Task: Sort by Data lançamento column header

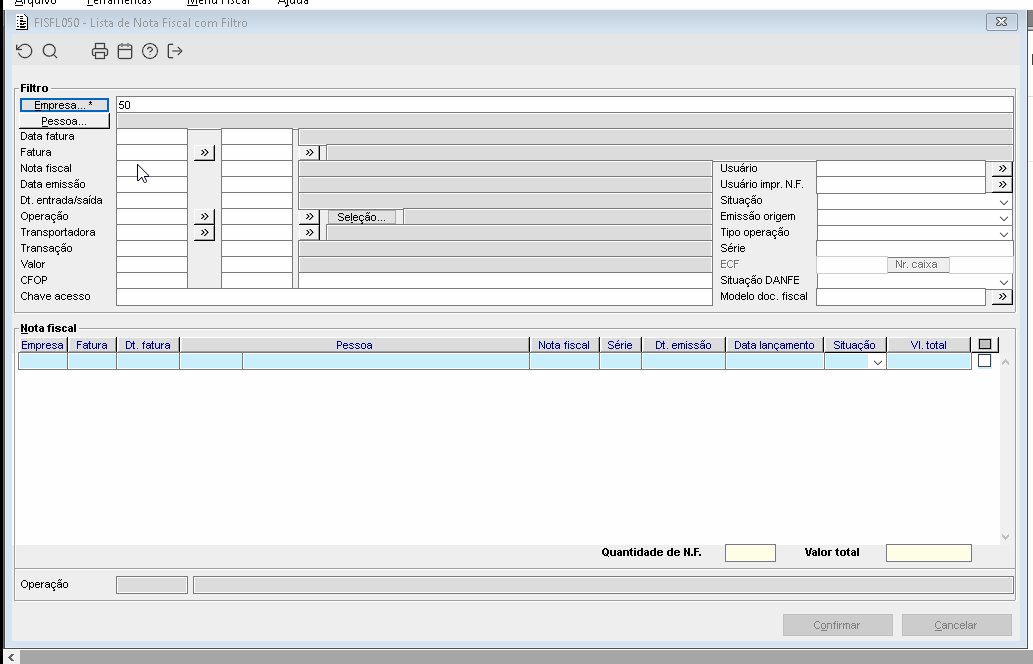Action: [774, 345]
